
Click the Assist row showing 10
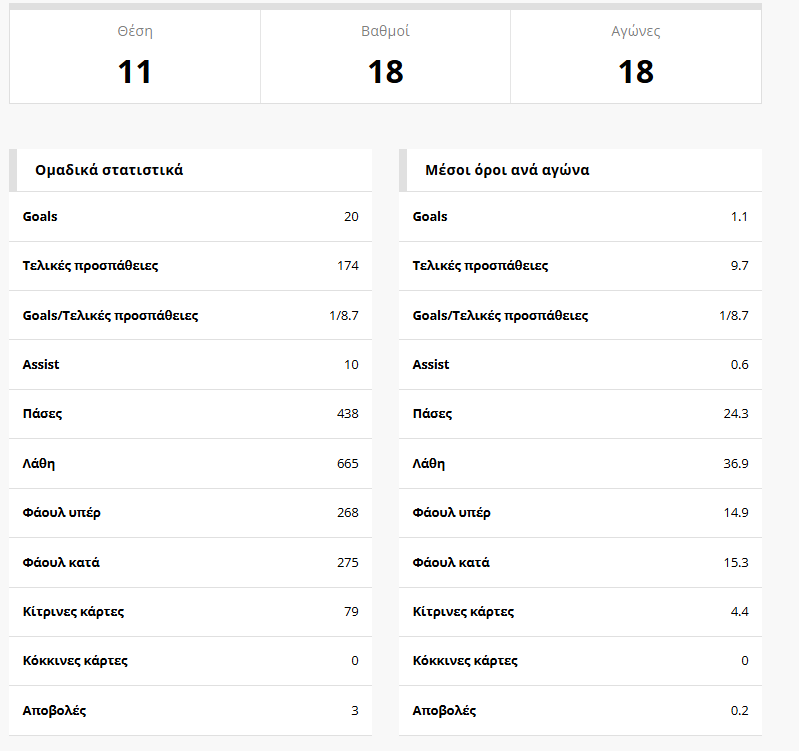[190, 365]
